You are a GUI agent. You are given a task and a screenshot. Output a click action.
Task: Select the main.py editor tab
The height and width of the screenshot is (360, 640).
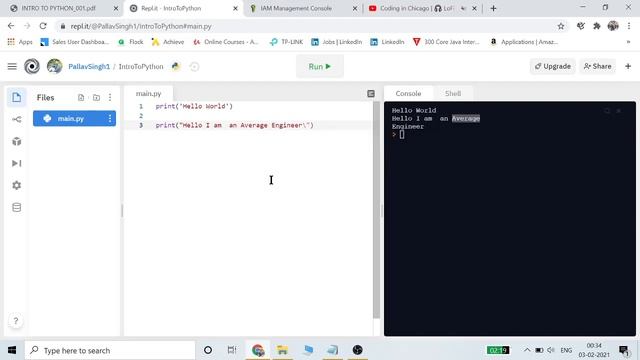[149, 93]
